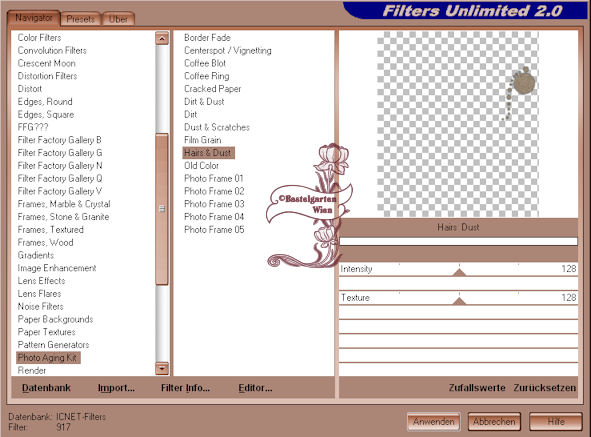Viewport: 591px width, 437px height.
Task: Click the scroll up arrow in category list
Action: click(162, 38)
